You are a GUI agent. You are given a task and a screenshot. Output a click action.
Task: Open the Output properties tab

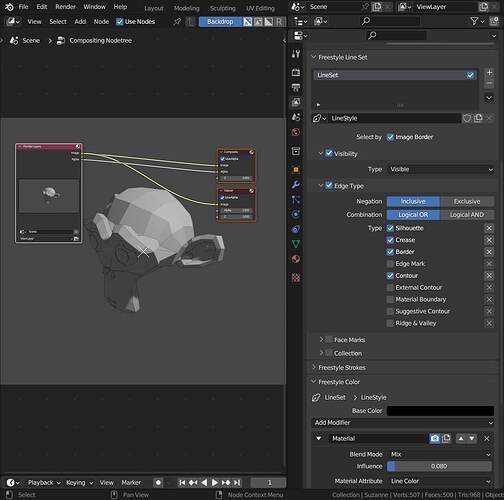(296, 88)
